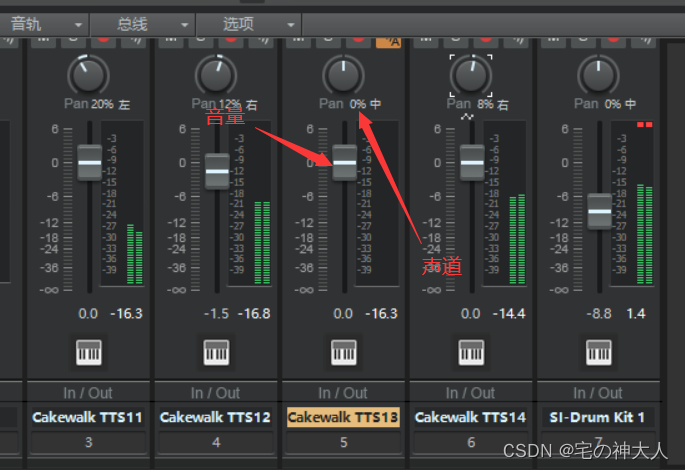Click the Pan 20% 左 readout
Image resolution: width=685 pixels, height=470 pixels.
[x=97, y=104]
